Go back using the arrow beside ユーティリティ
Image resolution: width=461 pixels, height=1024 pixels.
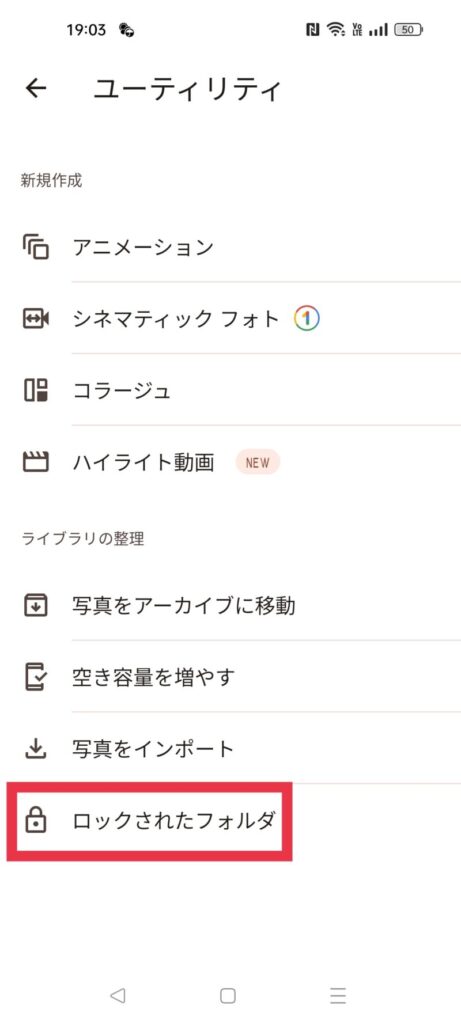(x=36, y=89)
